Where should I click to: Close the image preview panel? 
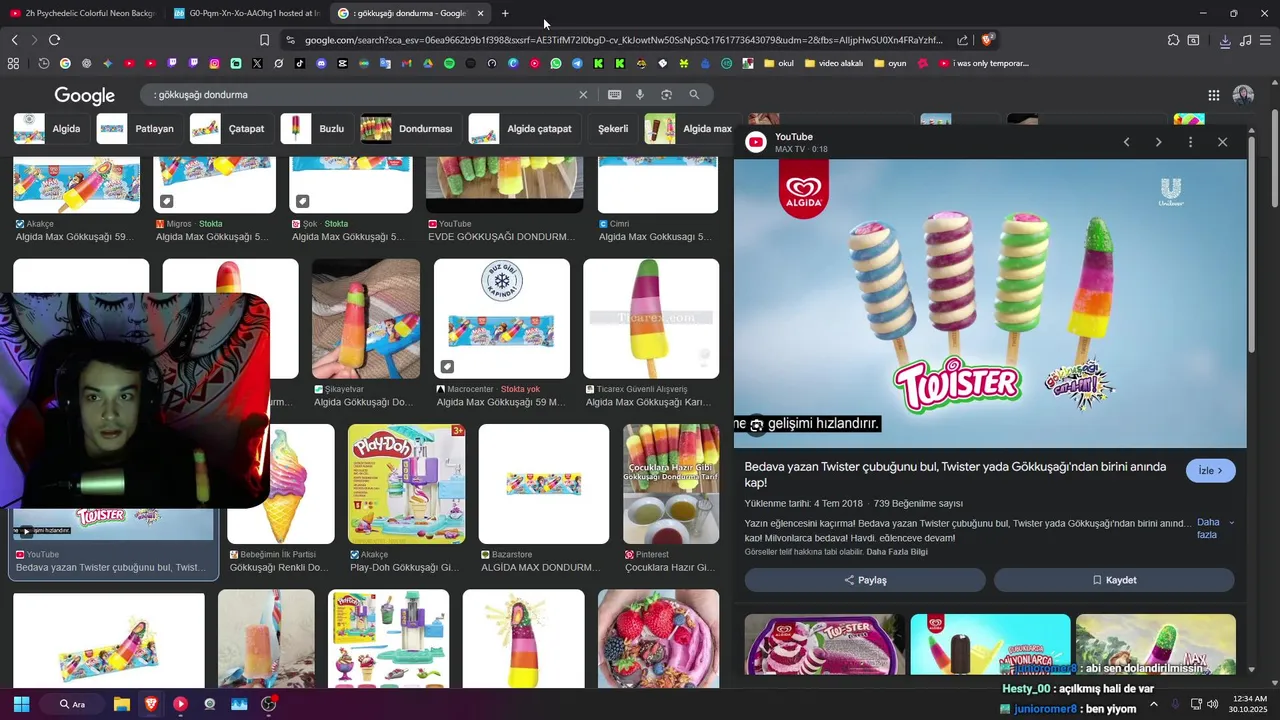[x=1222, y=142]
